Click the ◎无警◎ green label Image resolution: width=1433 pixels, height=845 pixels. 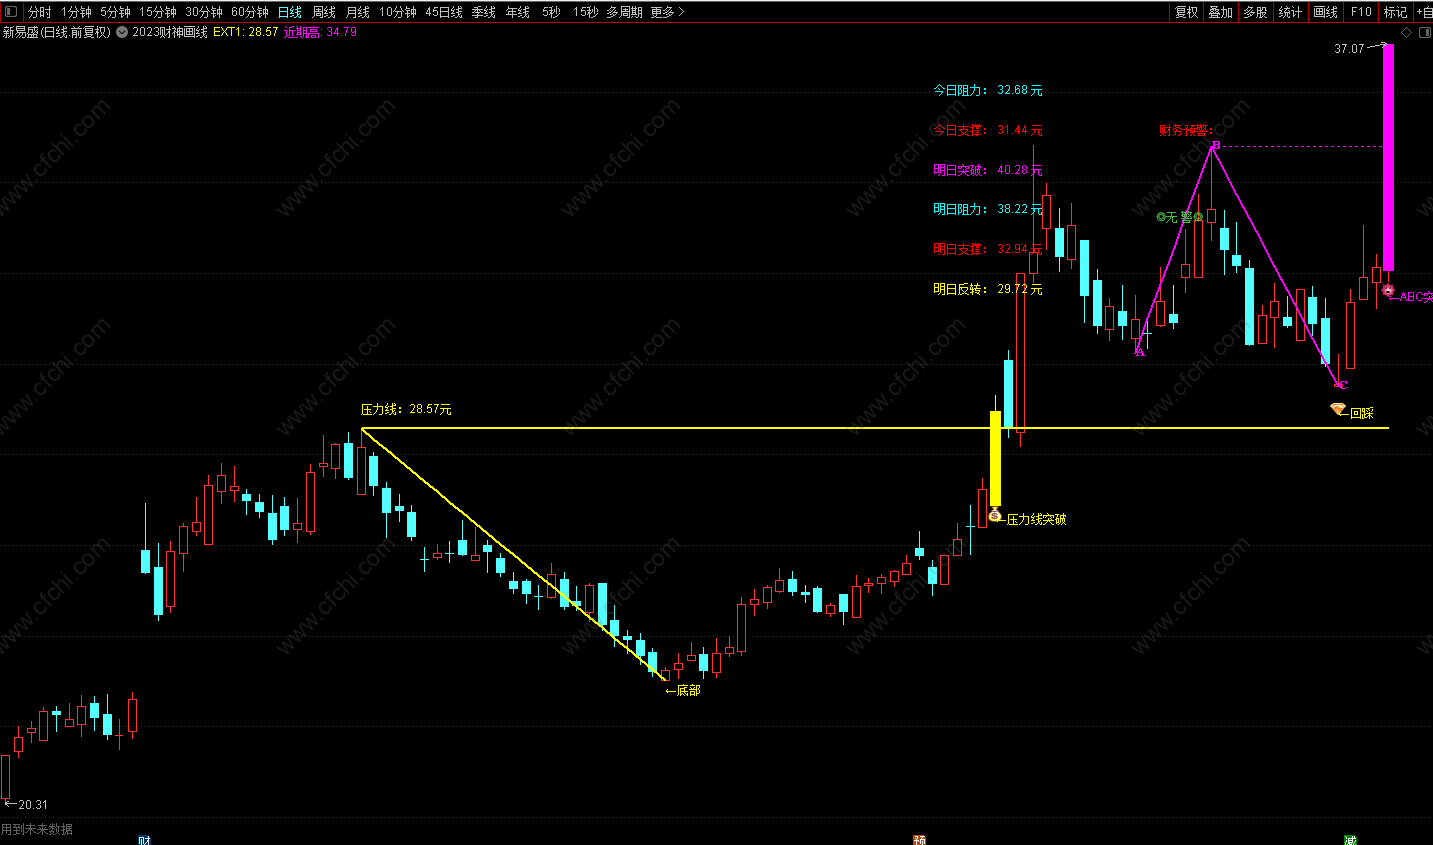(x=1180, y=217)
